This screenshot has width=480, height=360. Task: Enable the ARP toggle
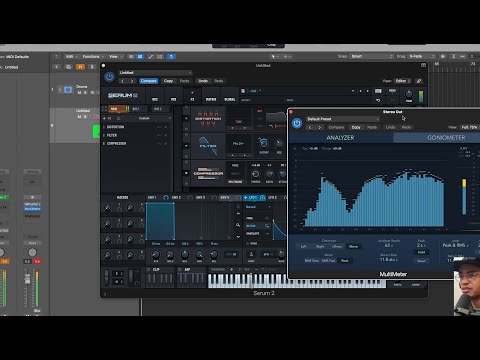[x=180, y=269]
